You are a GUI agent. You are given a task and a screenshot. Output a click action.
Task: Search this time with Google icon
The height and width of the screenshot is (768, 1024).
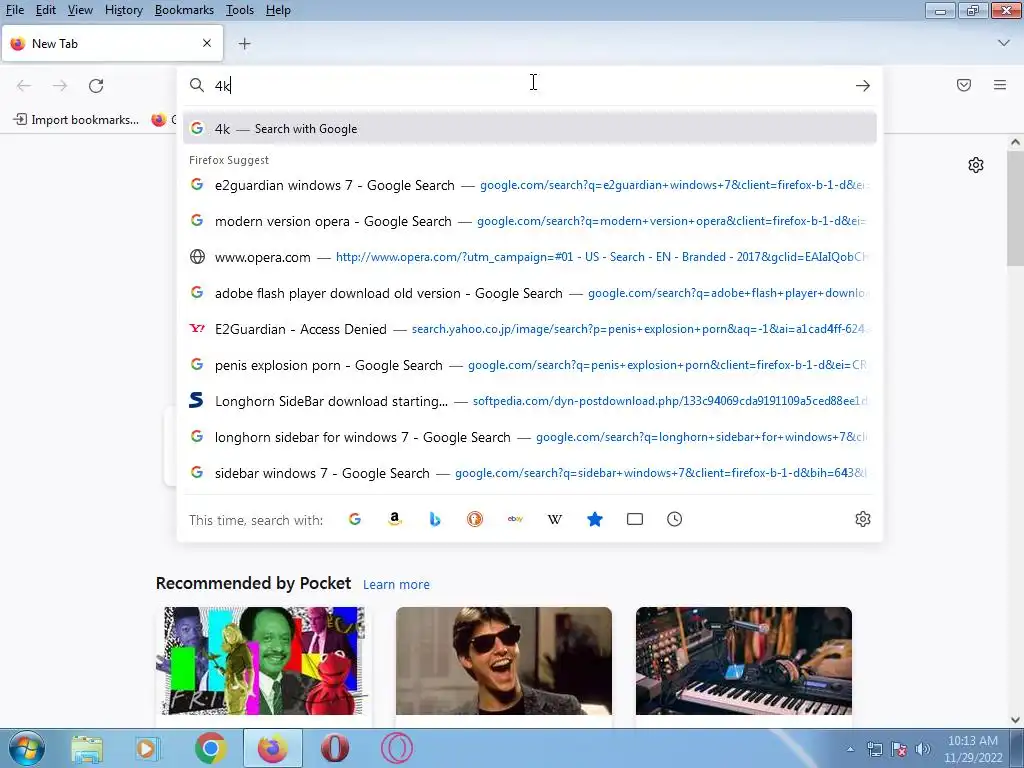point(355,519)
